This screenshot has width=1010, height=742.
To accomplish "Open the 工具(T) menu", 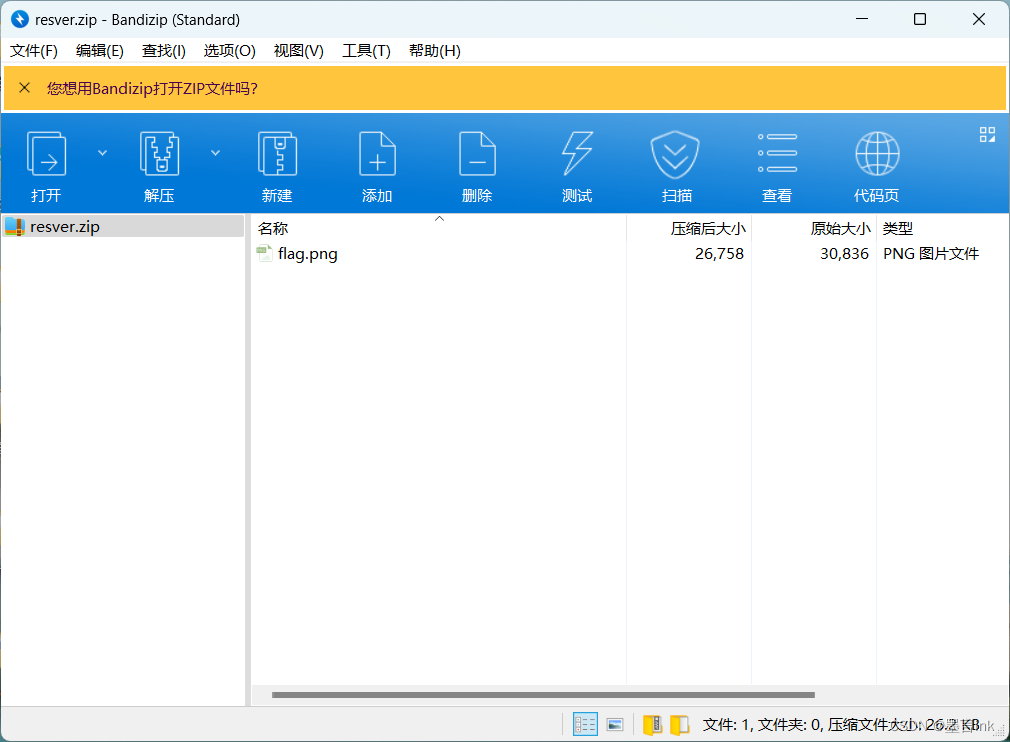I will click(366, 51).
